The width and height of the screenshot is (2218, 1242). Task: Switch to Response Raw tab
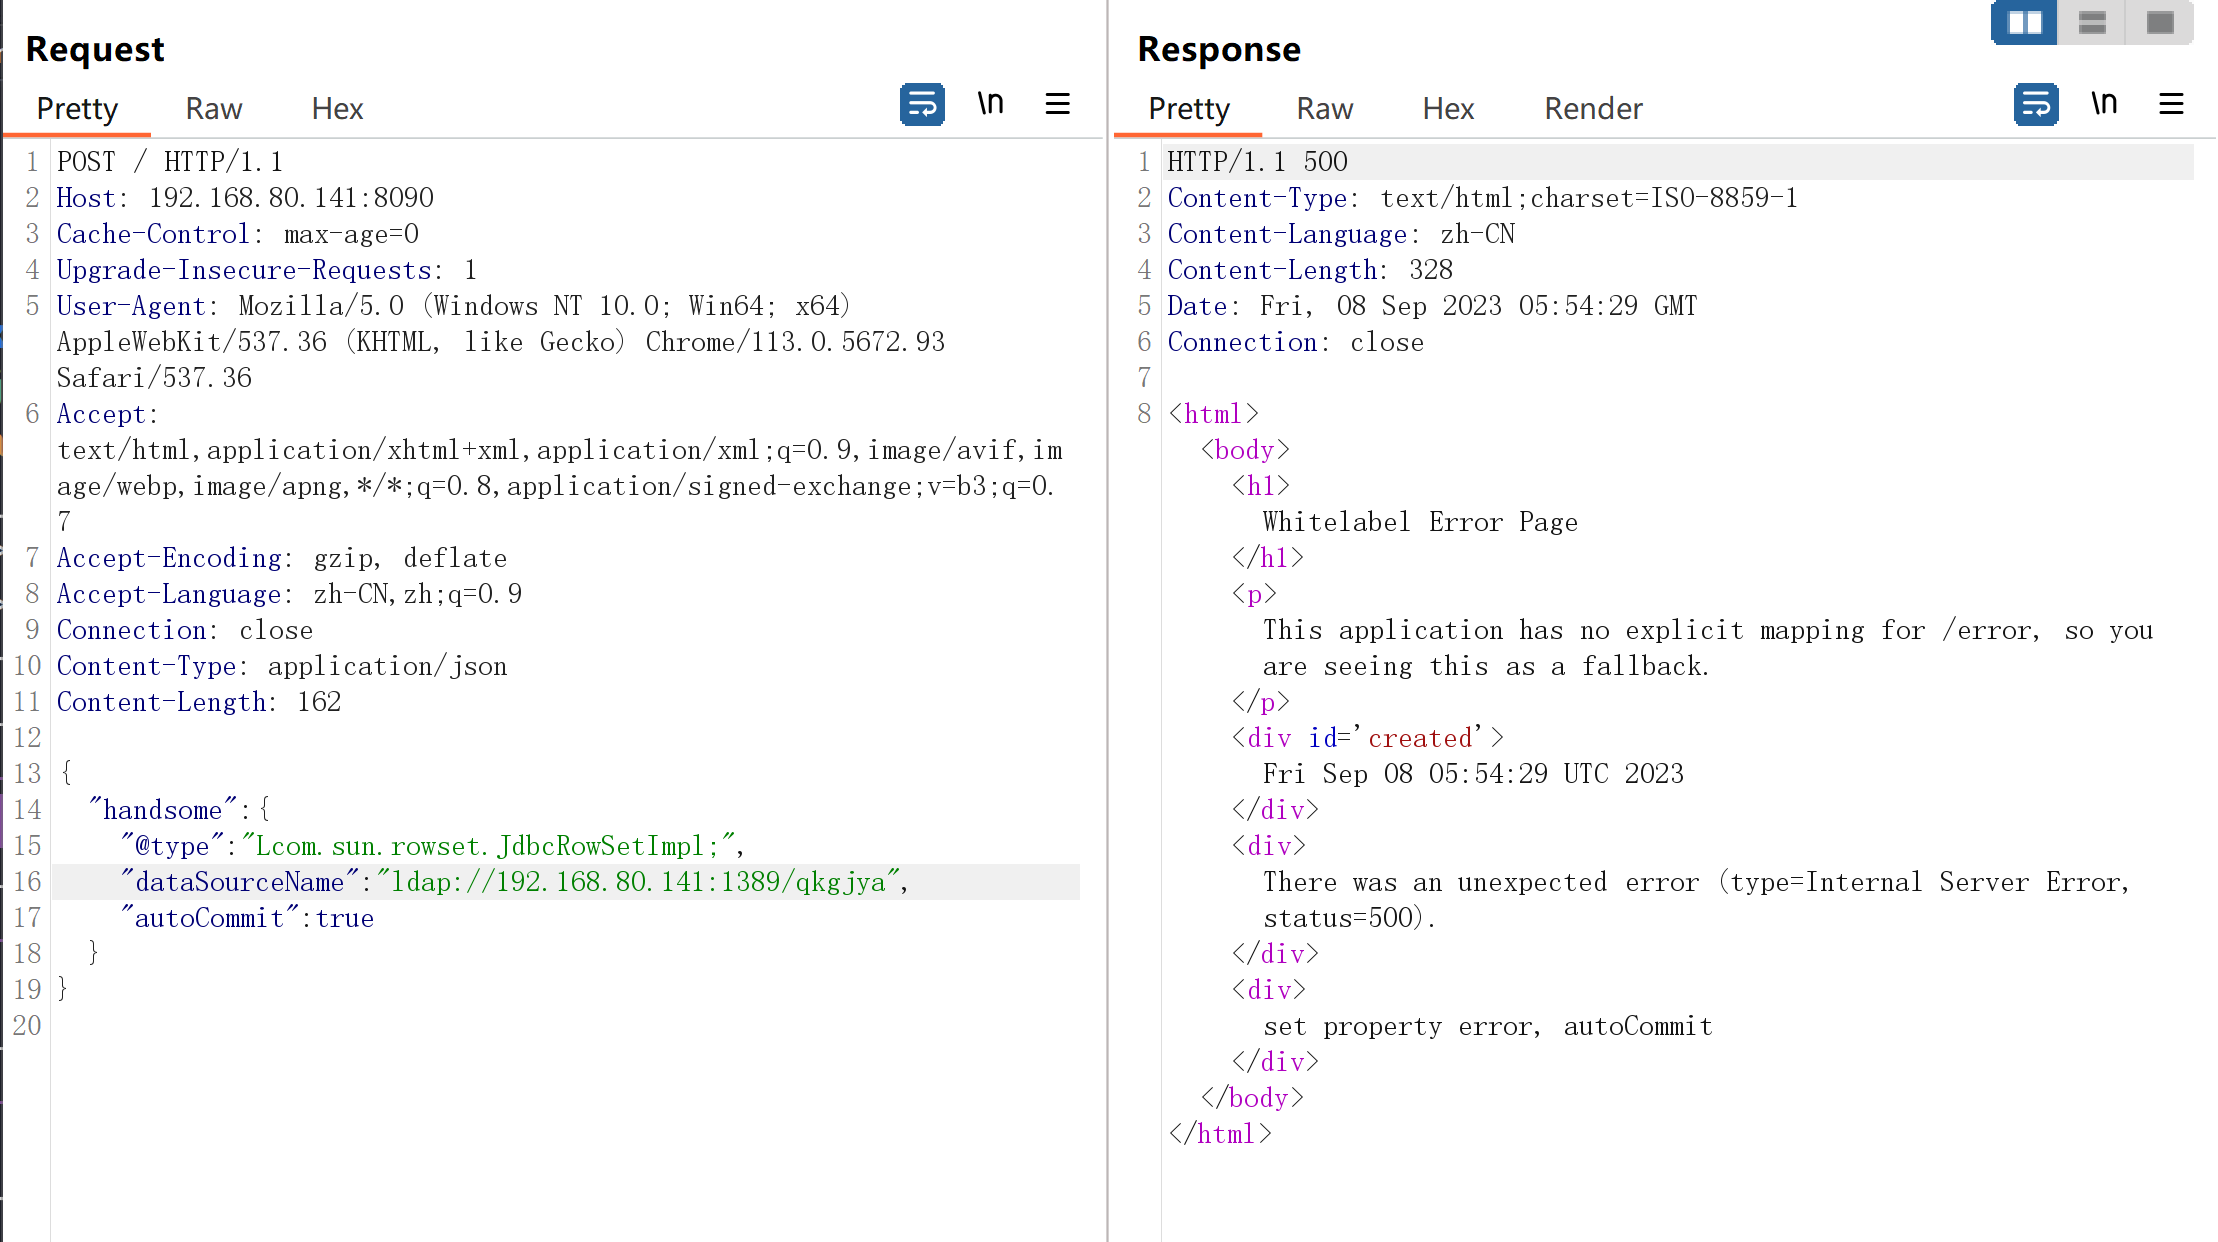(1325, 108)
